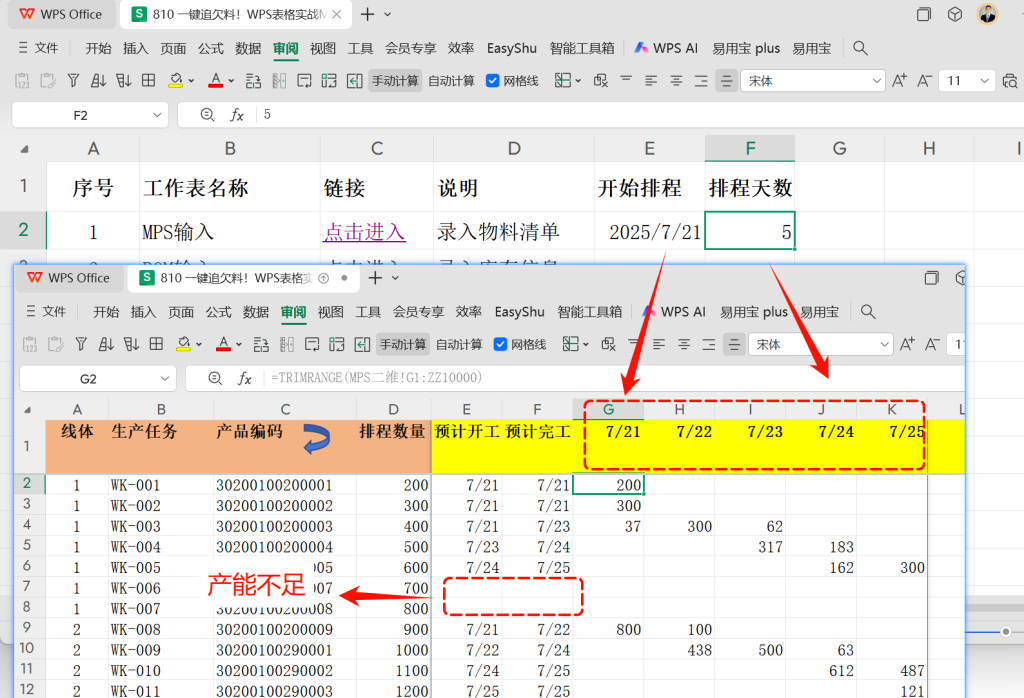Click 易用宝 plus in the back window
The height and width of the screenshot is (698, 1024).
point(746,48)
